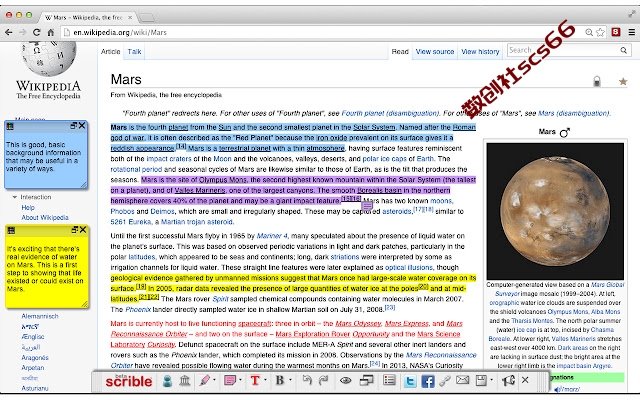Open text color dropdown arrow
Image resolution: width=640 pixels, height=400 pixels.
(x=265, y=380)
